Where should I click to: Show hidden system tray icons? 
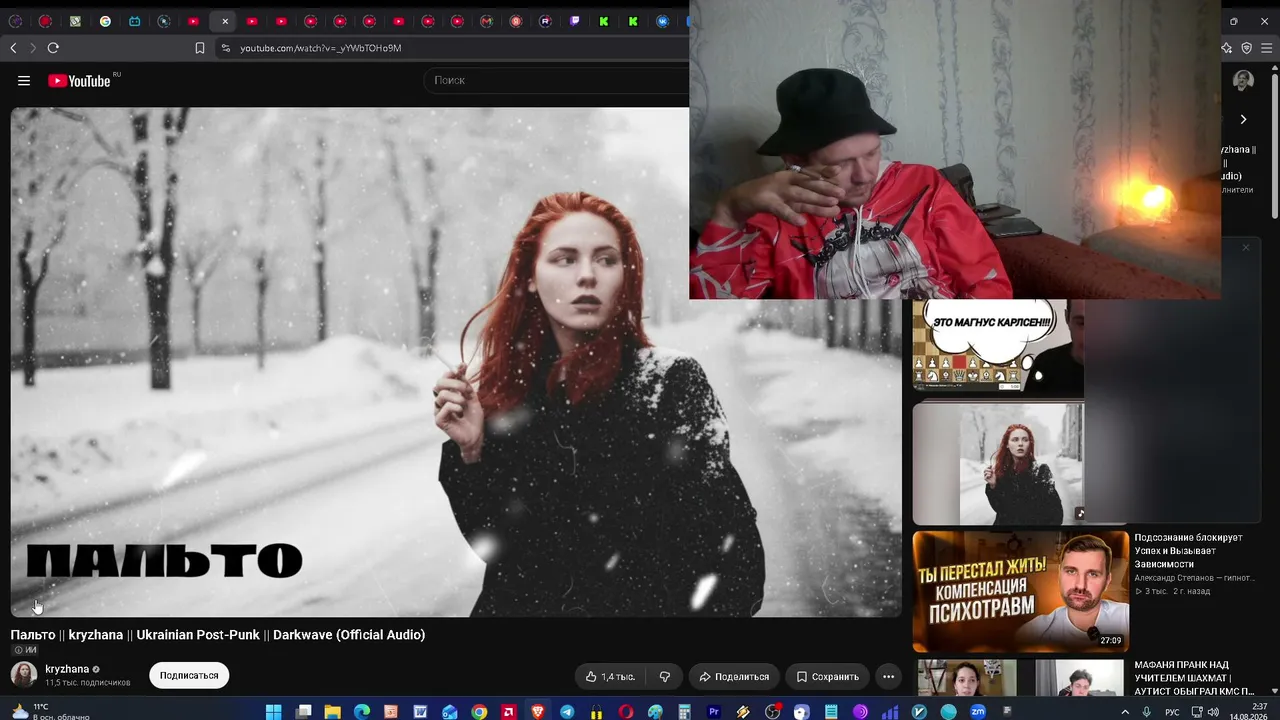(1125, 712)
